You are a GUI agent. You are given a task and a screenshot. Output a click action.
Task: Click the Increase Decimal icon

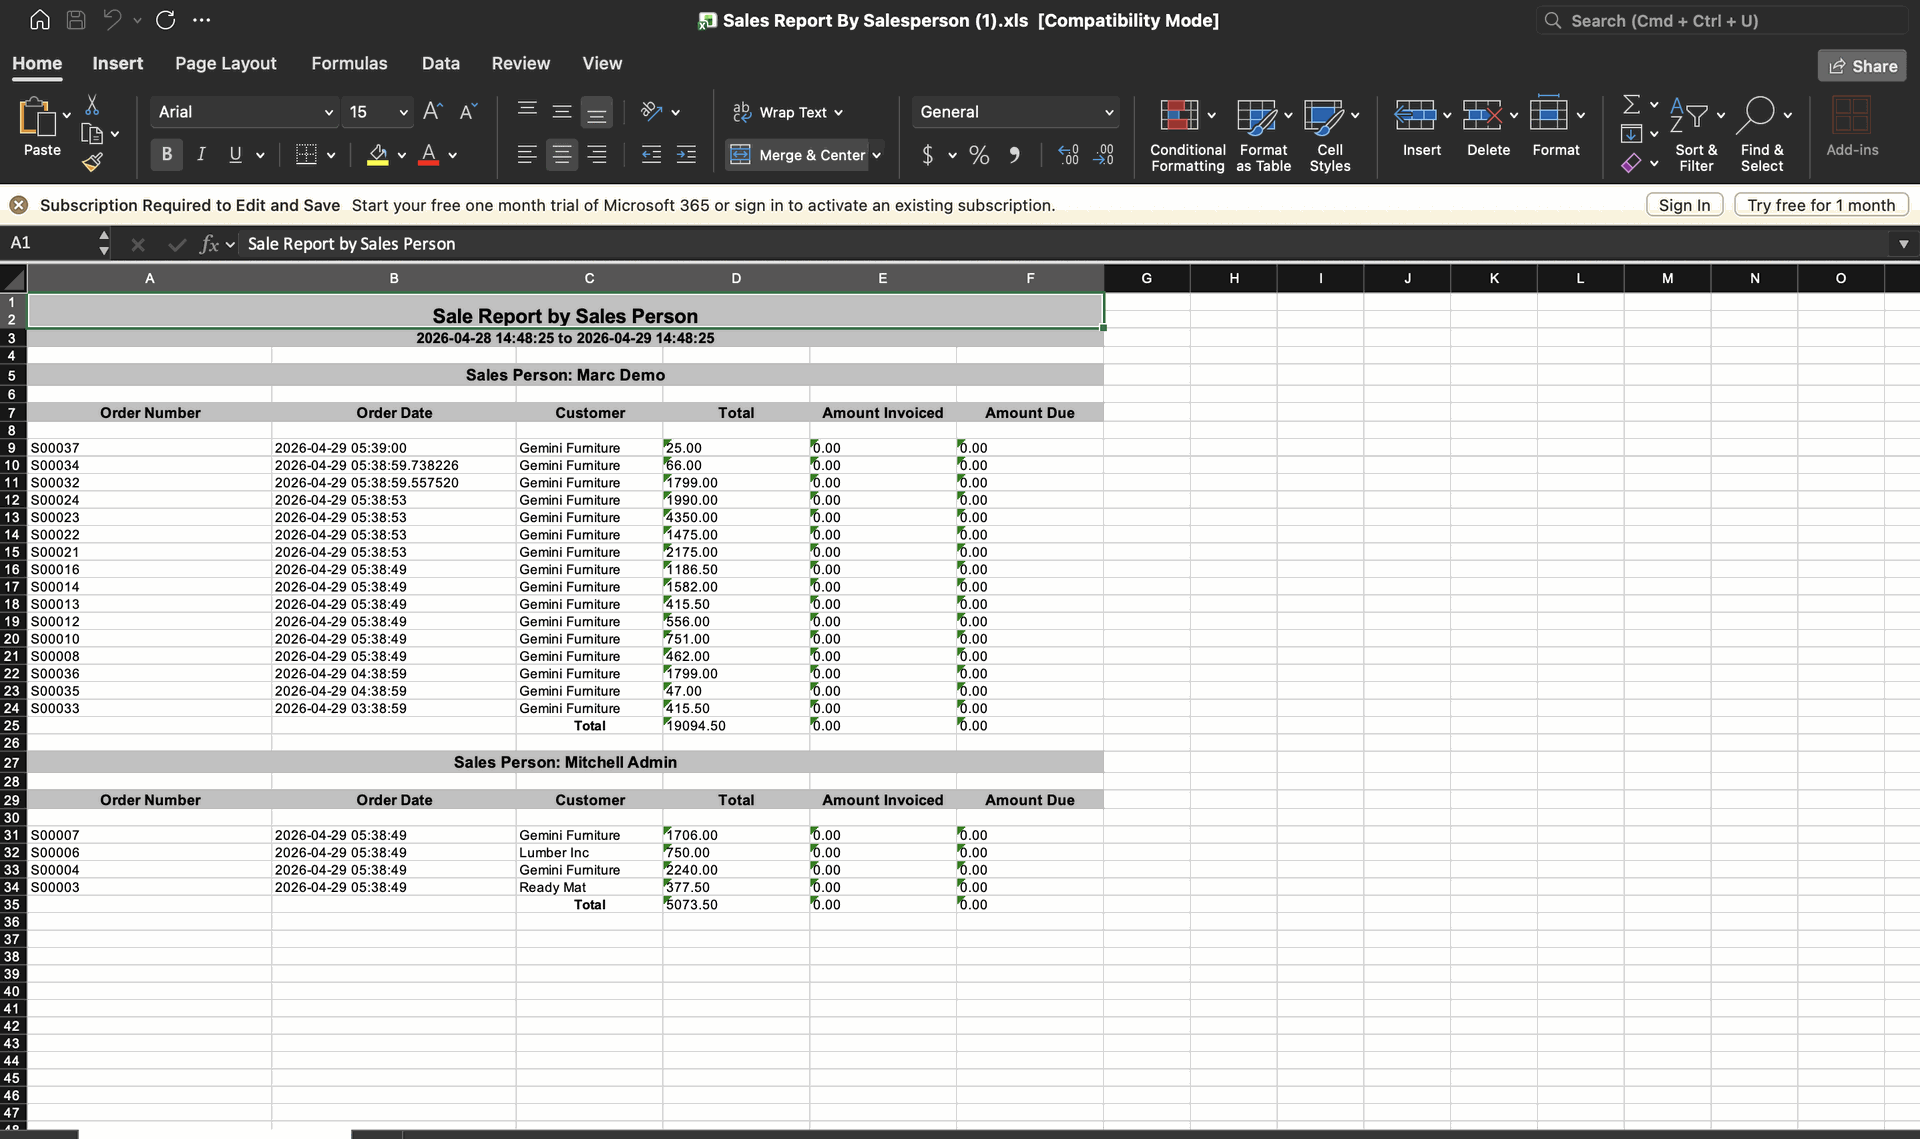click(x=1068, y=155)
